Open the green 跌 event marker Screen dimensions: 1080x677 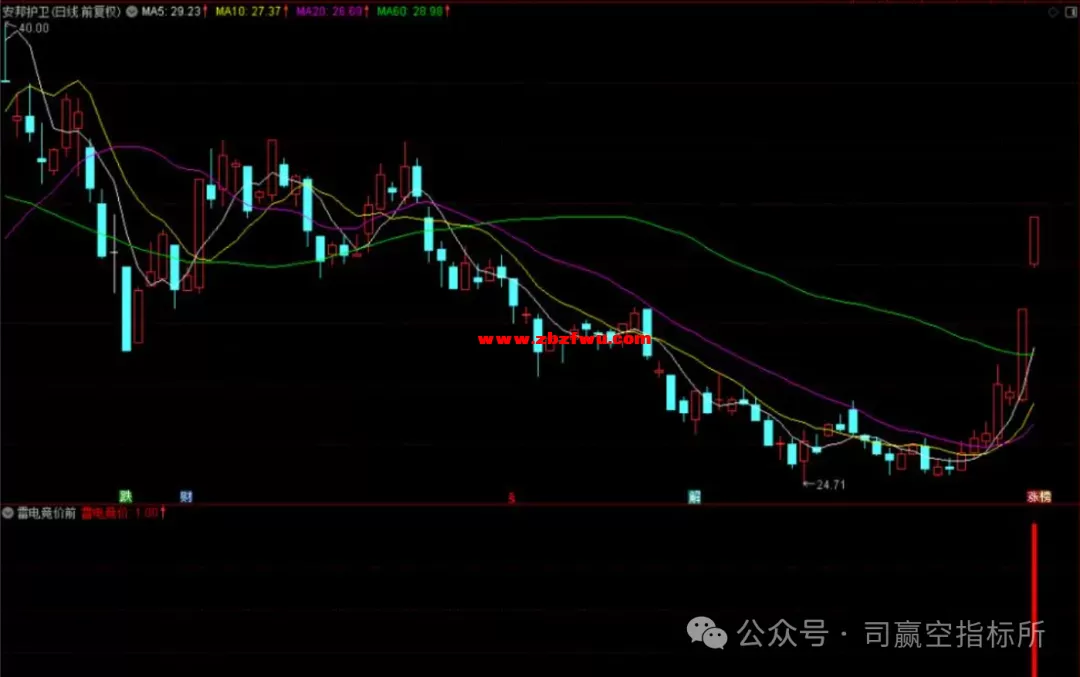(x=125, y=496)
